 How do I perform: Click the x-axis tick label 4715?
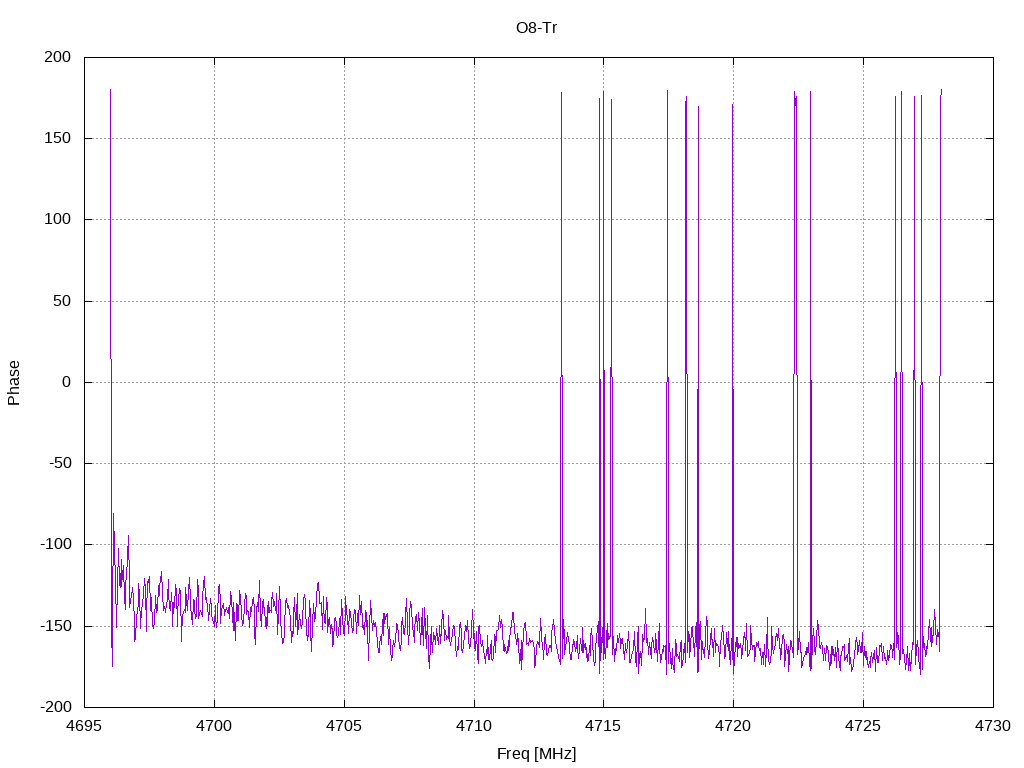(x=603, y=726)
